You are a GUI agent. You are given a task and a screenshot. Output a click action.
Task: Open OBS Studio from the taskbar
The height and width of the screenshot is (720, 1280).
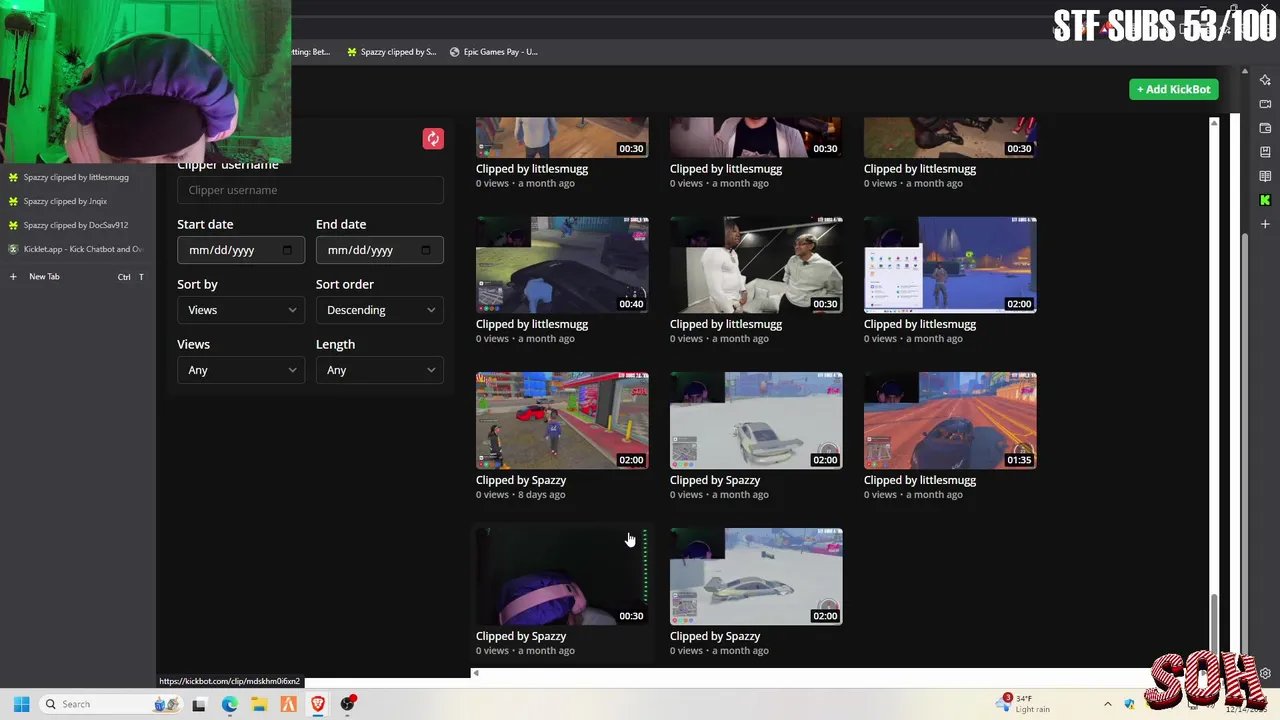point(348,704)
